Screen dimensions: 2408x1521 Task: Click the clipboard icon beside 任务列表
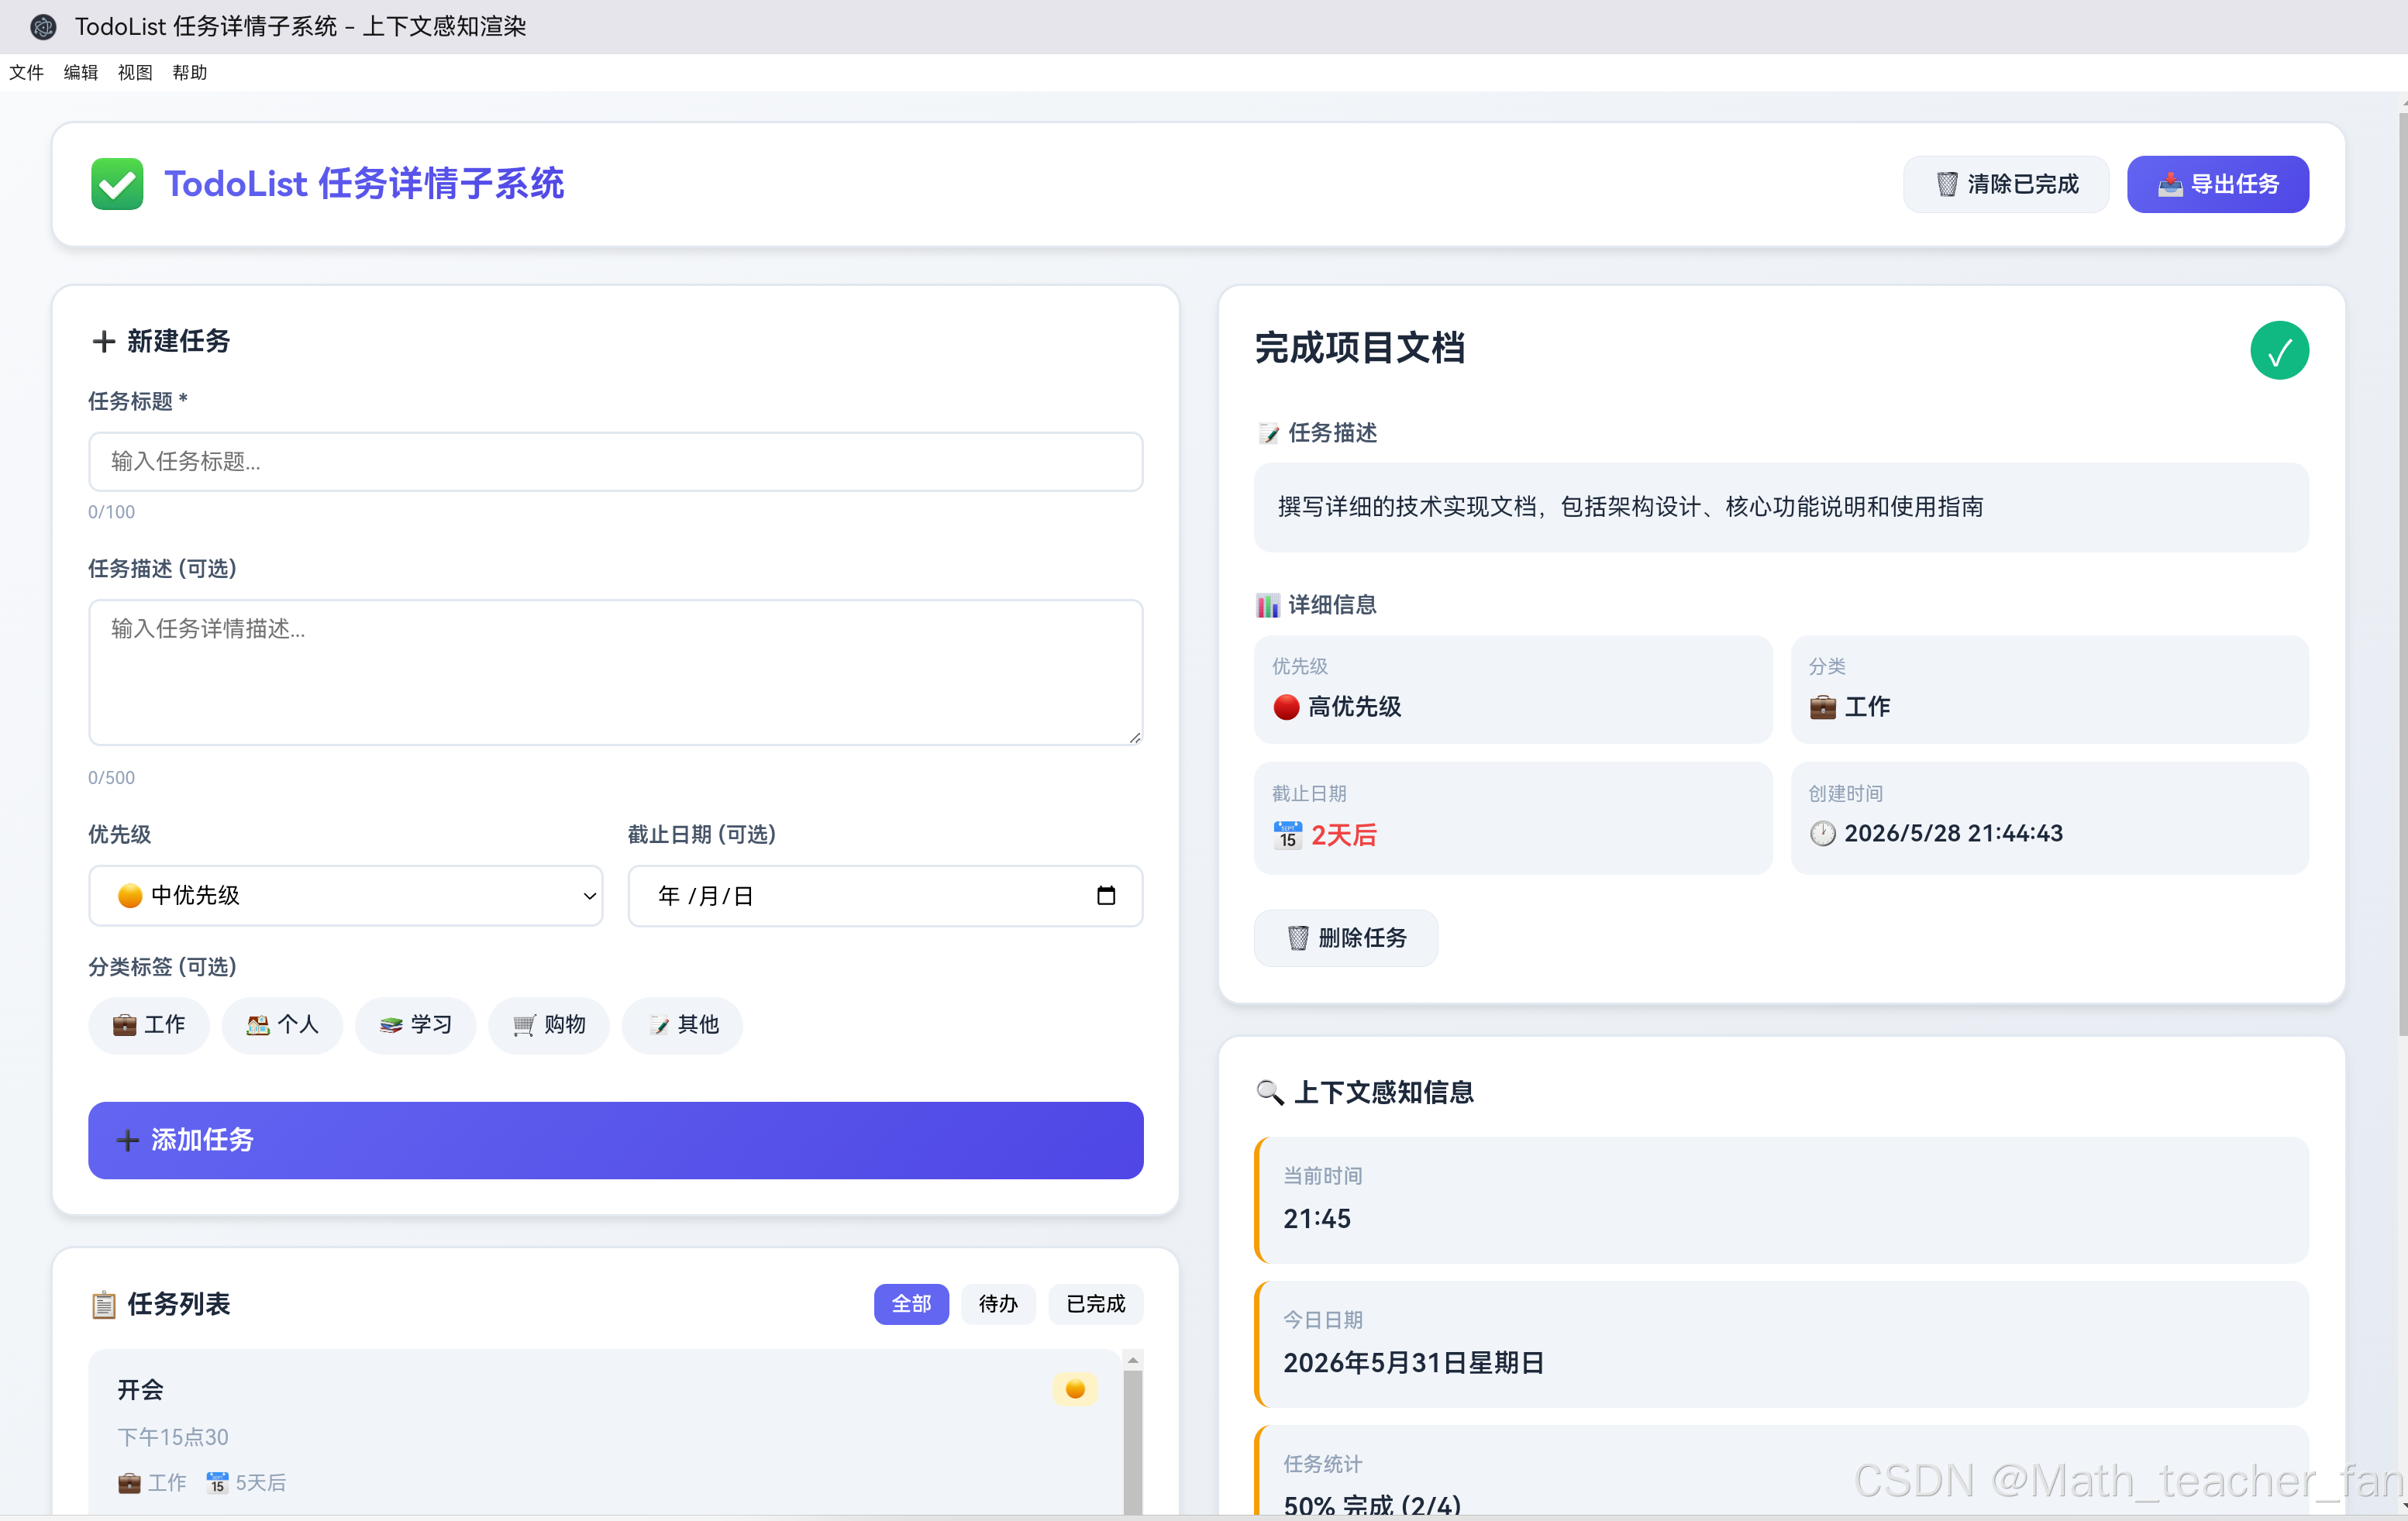point(103,1304)
